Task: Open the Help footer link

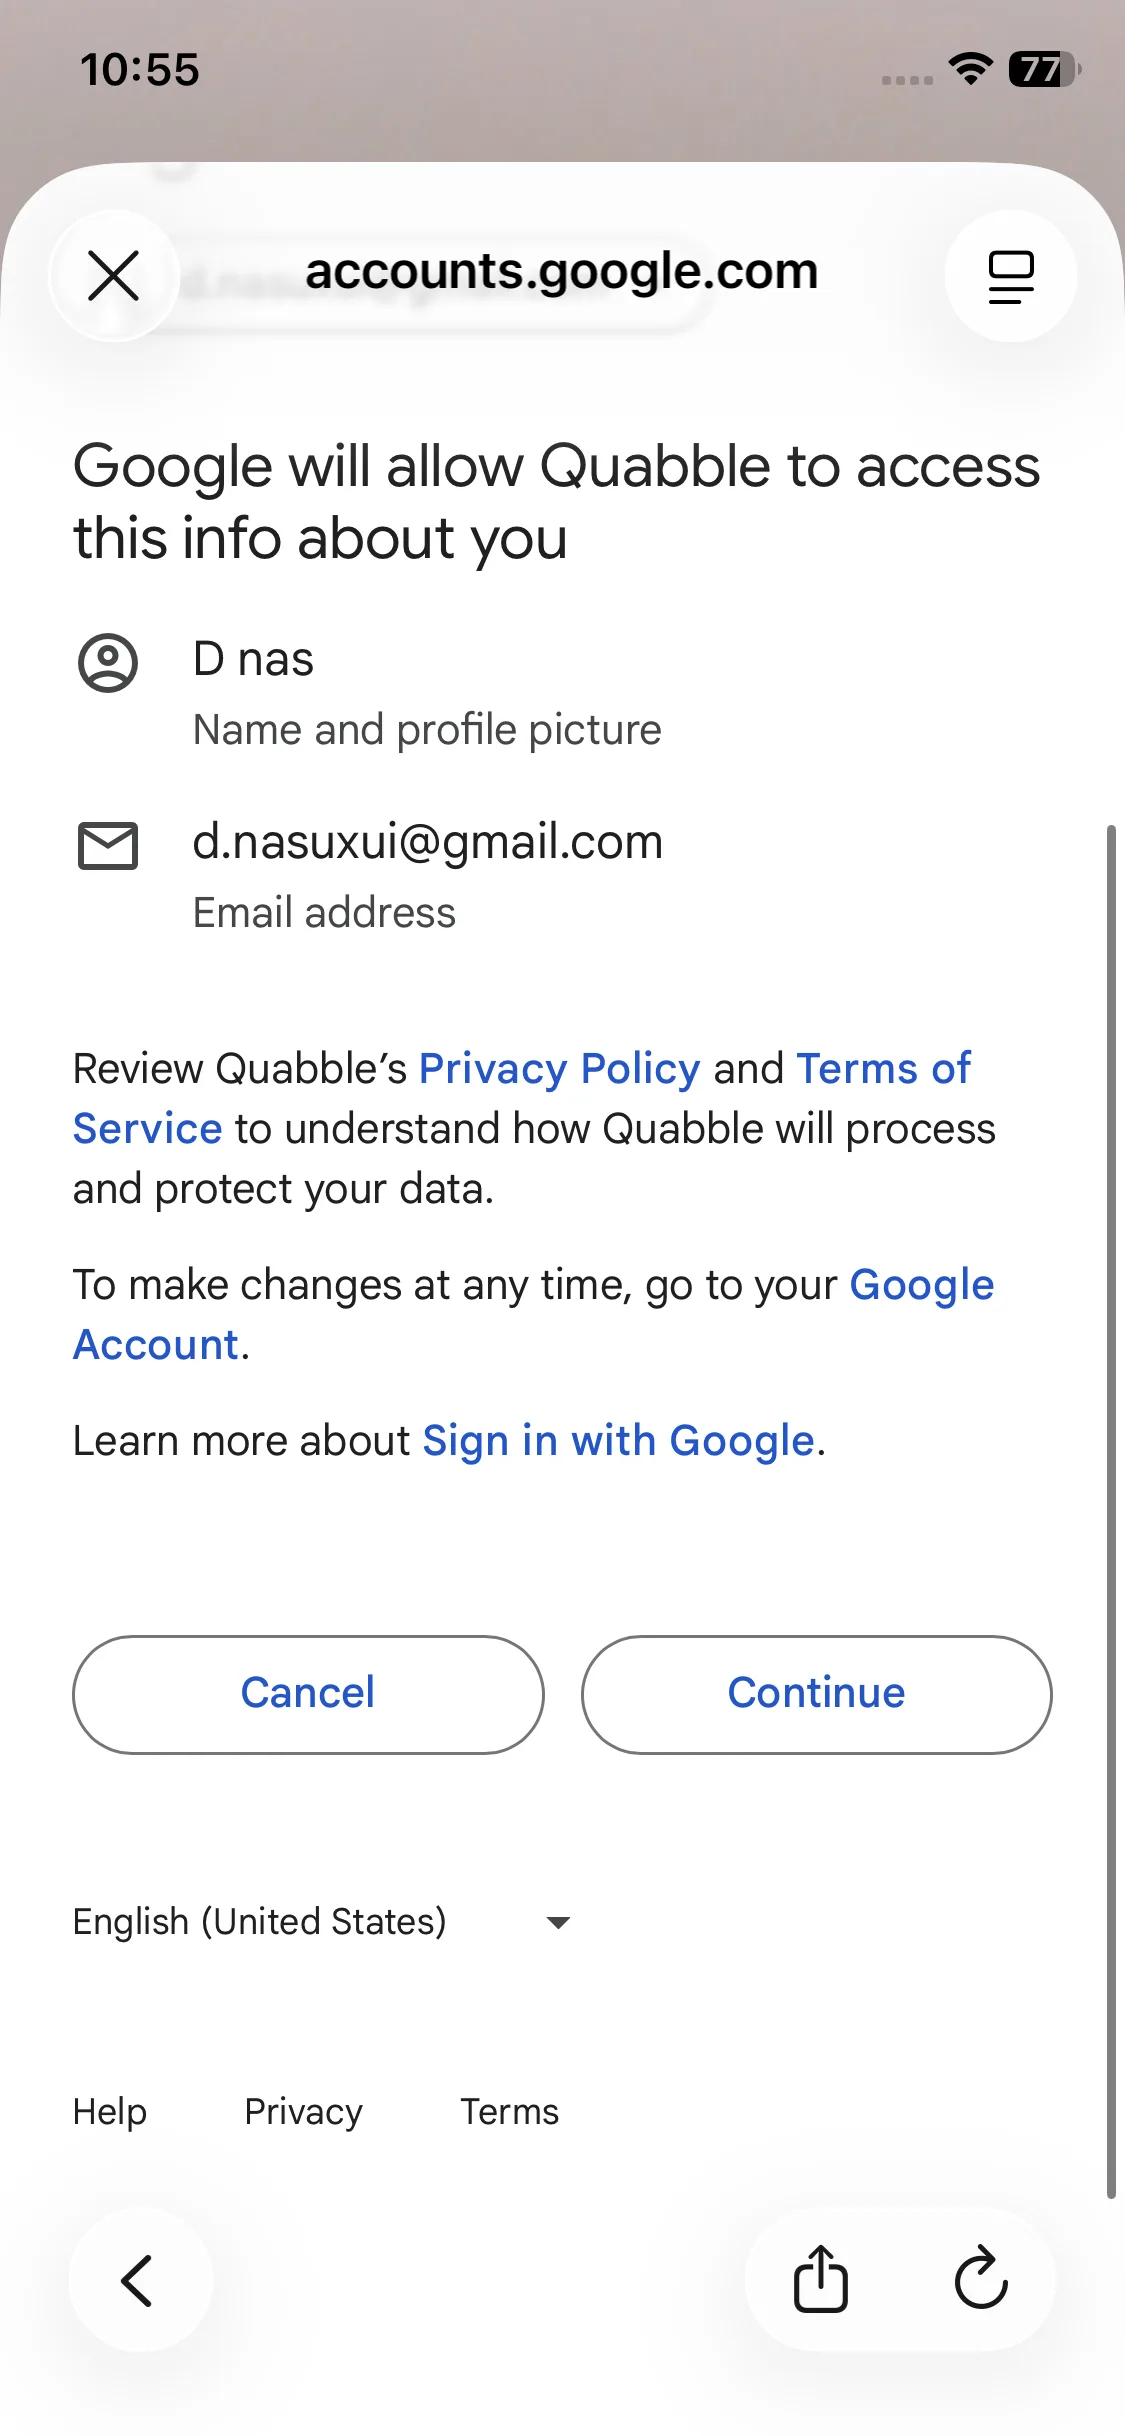Action: [x=110, y=2112]
